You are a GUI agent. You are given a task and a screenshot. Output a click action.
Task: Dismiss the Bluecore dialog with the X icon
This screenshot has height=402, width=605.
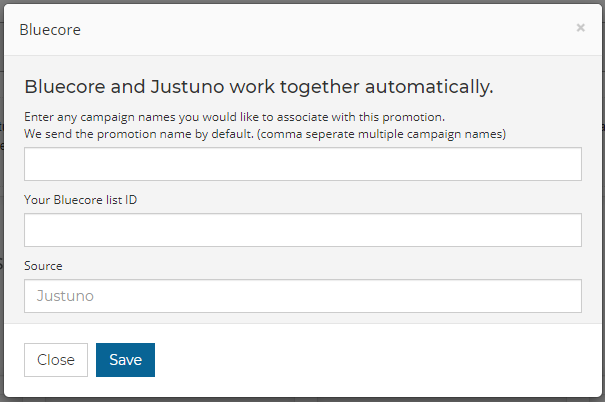pyautogui.click(x=580, y=28)
